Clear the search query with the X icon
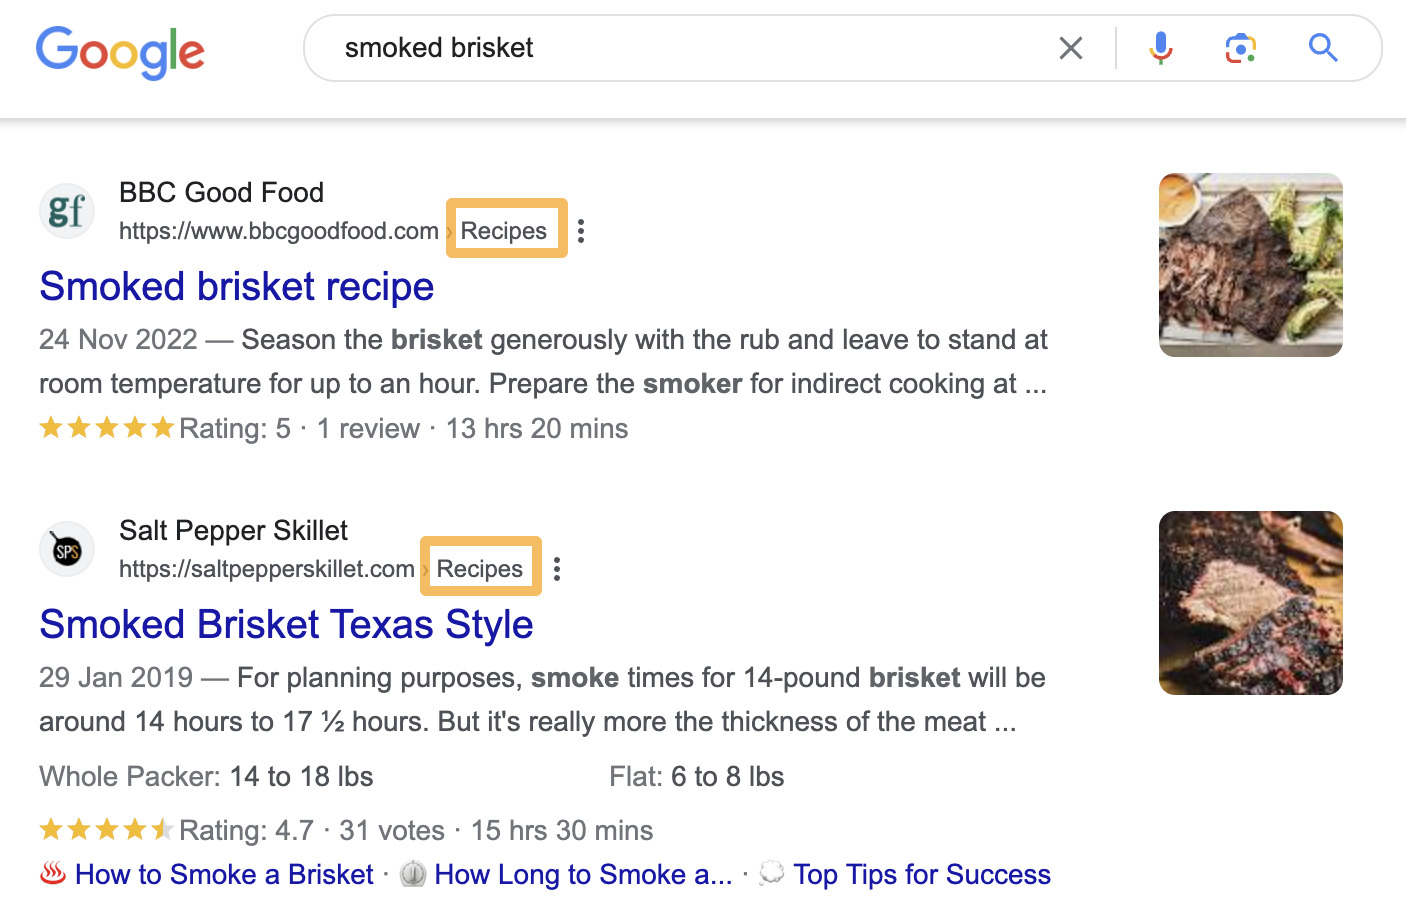This screenshot has width=1406, height=912. (1070, 47)
